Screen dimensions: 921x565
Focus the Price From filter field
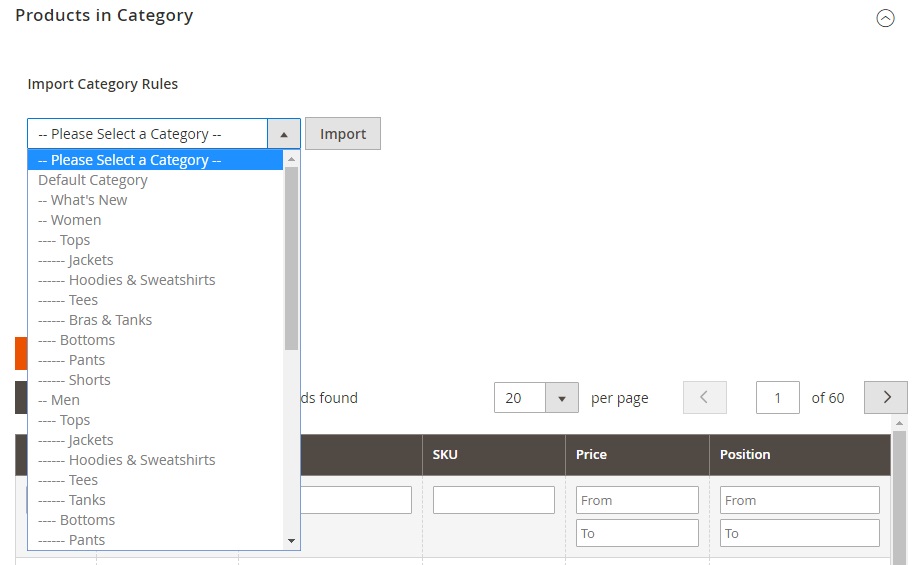(637, 500)
